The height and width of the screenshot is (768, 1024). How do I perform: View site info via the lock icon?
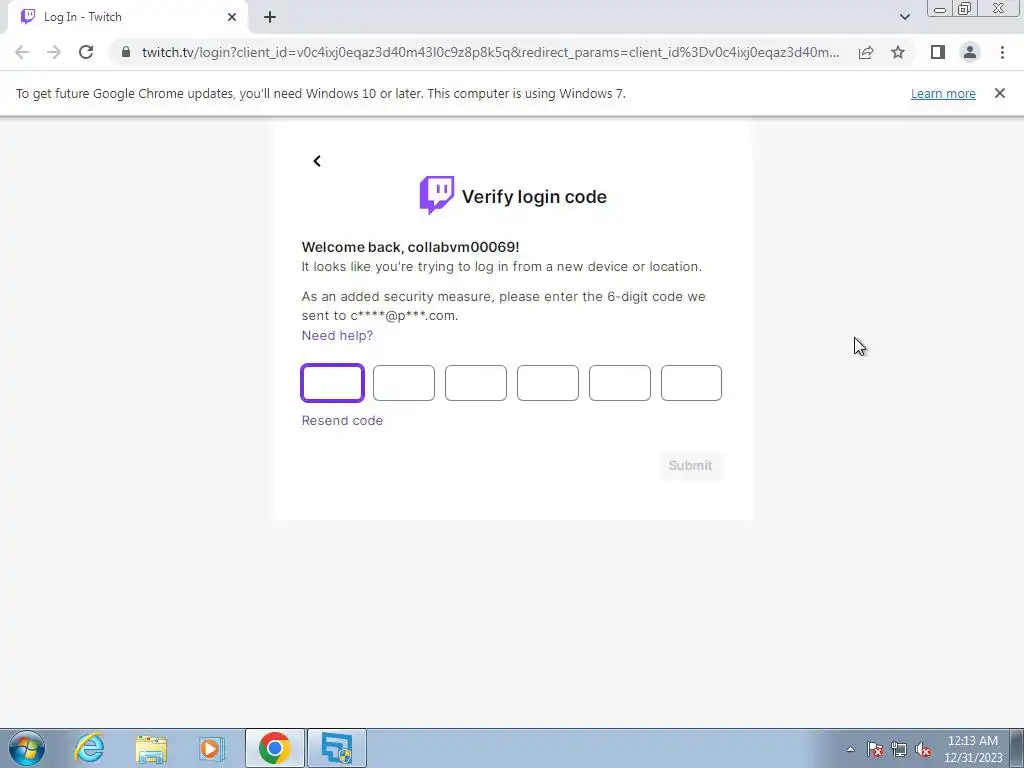point(126,52)
